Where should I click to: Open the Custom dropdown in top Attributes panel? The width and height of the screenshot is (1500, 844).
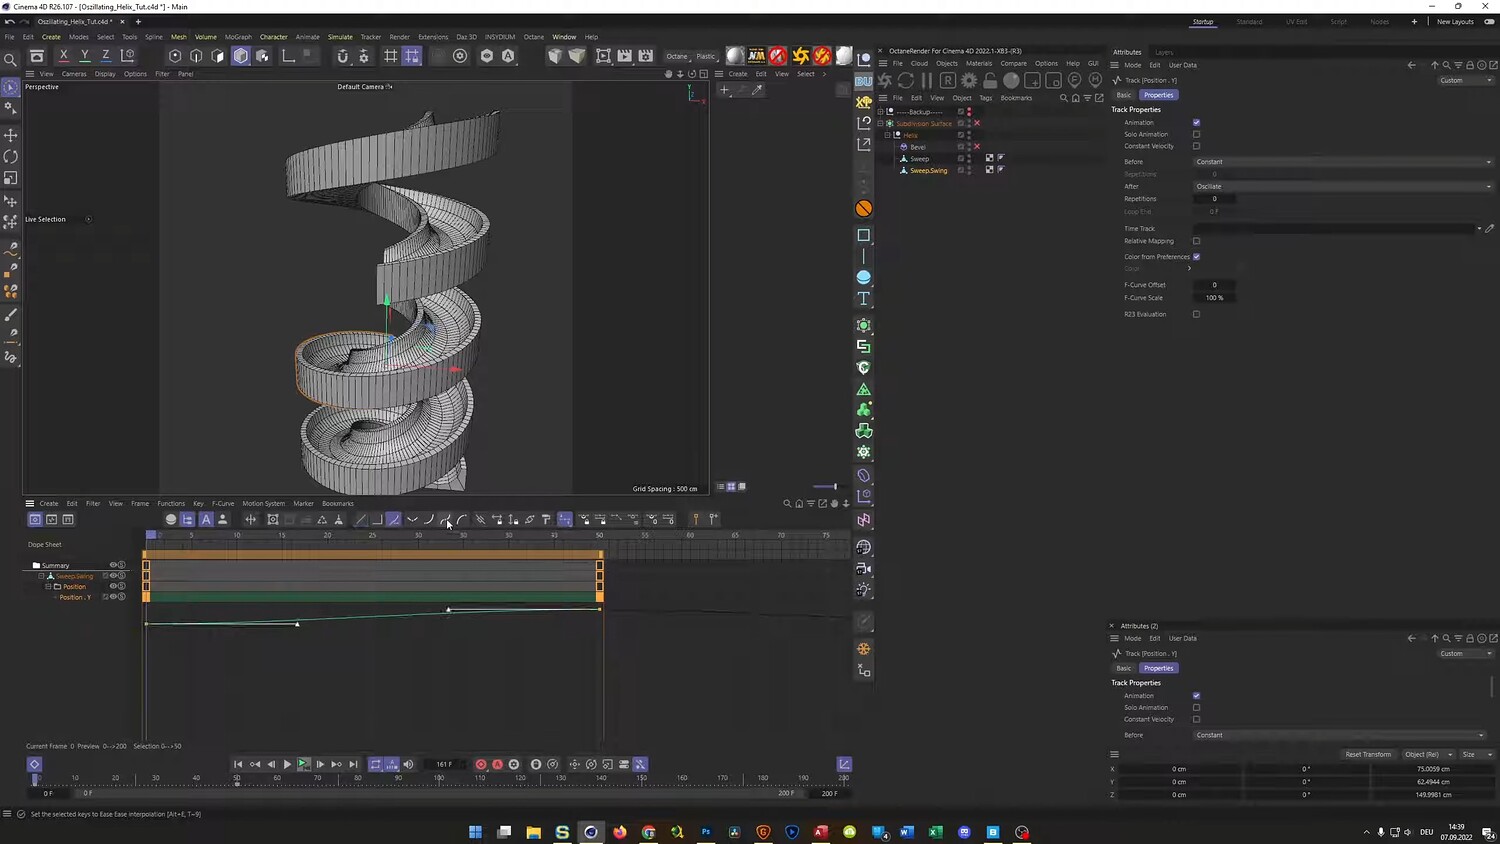pyautogui.click(x=1466, y=80)
